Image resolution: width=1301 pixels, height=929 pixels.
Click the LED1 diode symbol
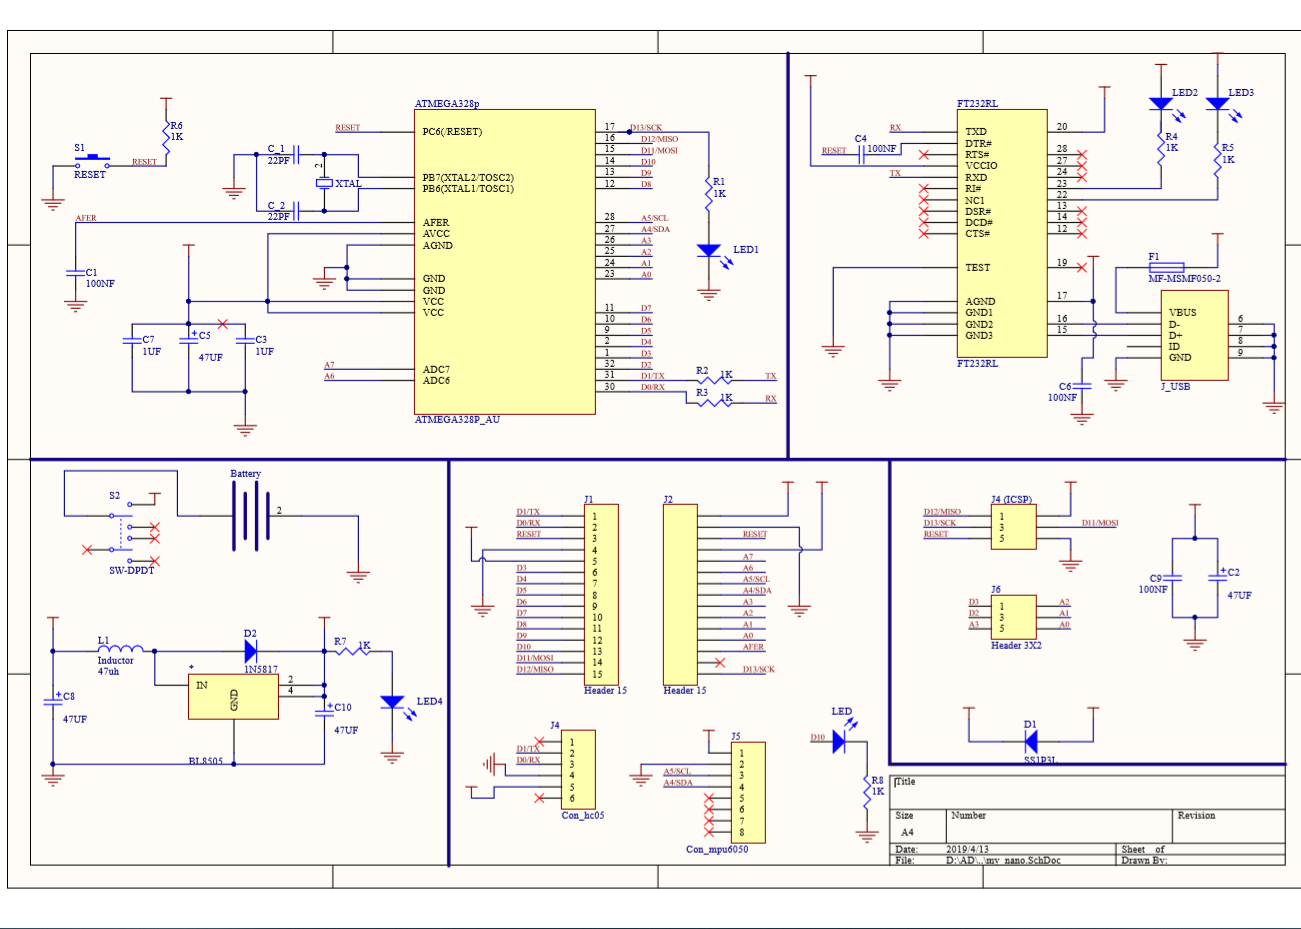click(709, 251)
